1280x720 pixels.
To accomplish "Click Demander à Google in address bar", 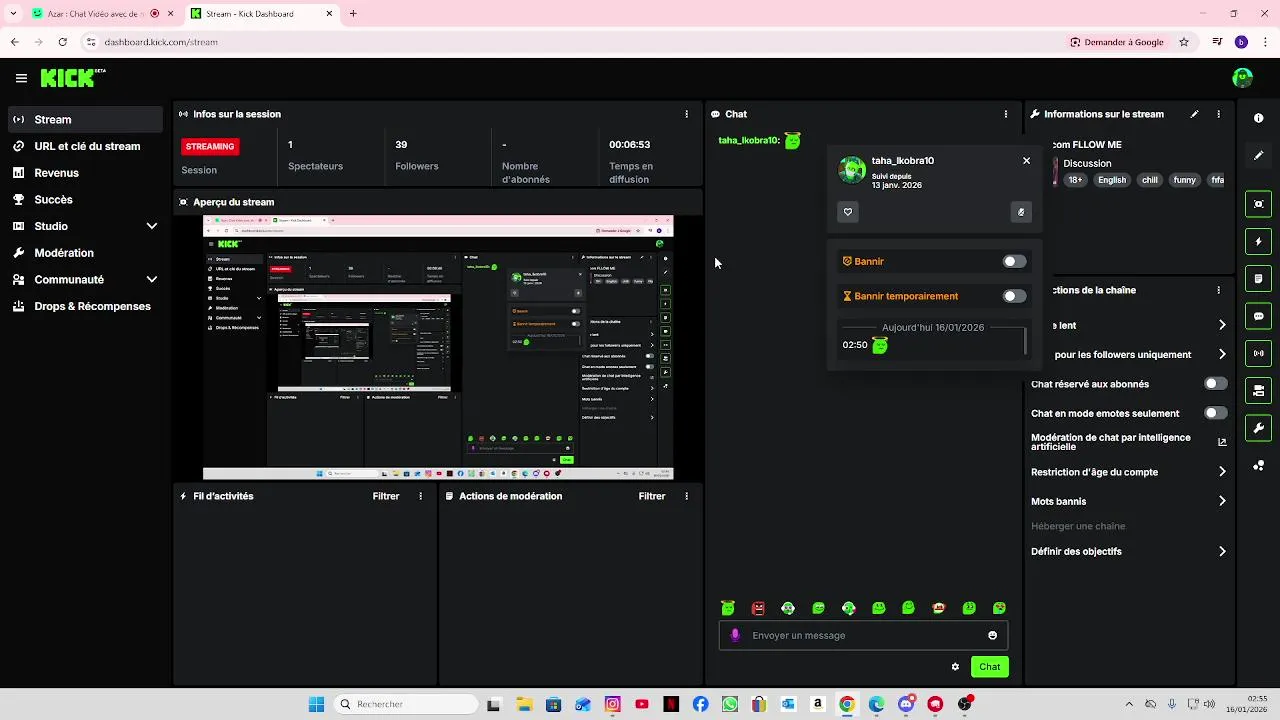I will click(x=1117, y=42).
